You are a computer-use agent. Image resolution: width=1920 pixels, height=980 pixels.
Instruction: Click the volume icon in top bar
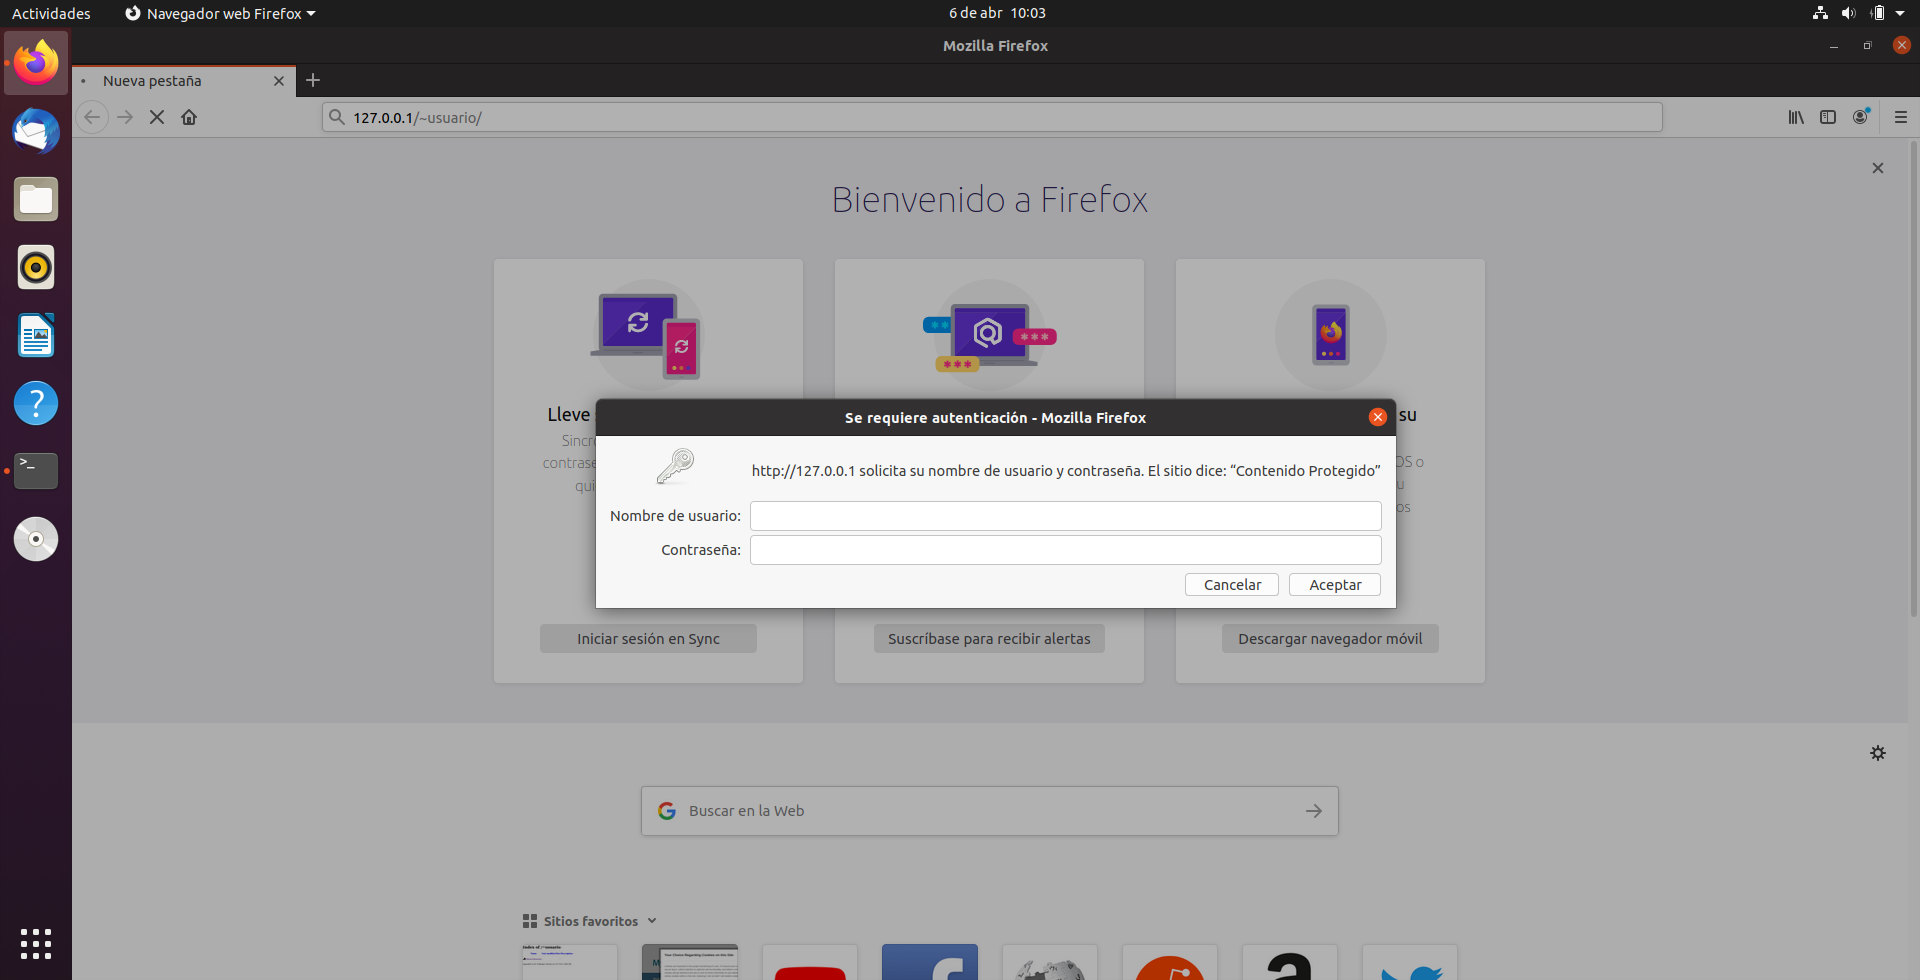[1848, 13]
